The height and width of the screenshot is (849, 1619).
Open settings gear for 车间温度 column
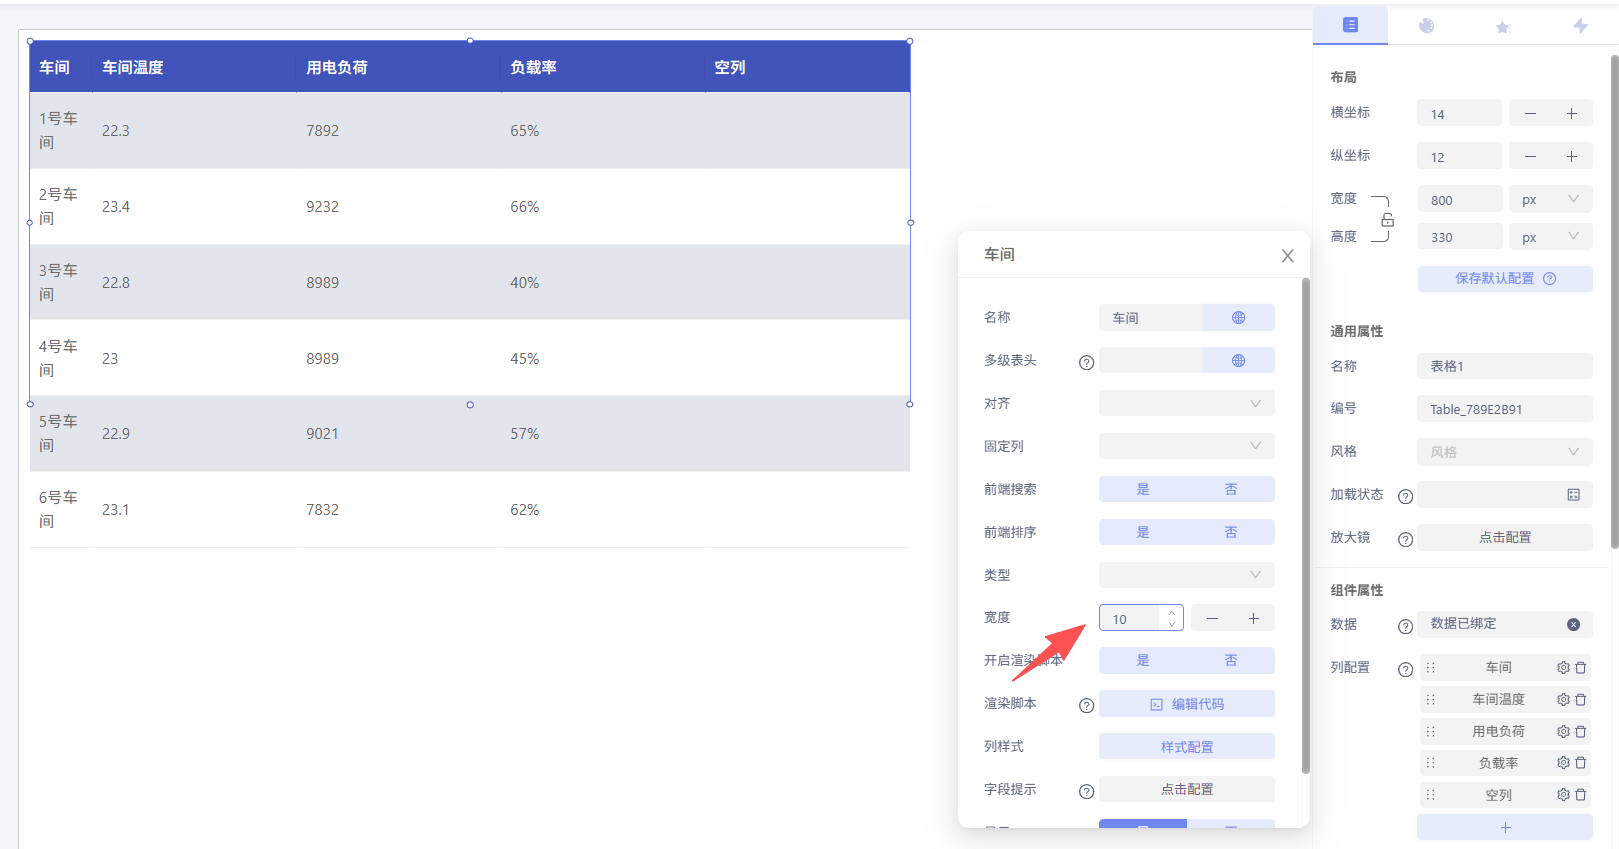[1563, 700]
